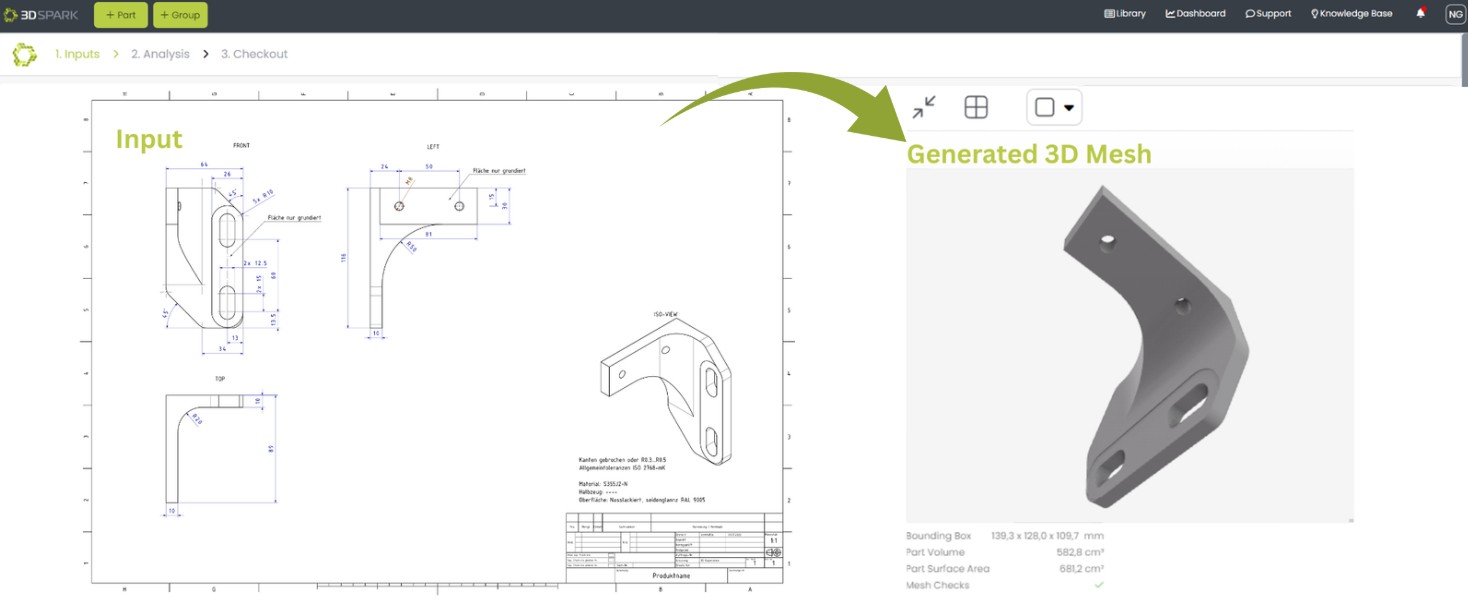This screenshot has height=601, width=1468.
Task: Open Support via the chat bubble icon
Action: pos(1248,13)
